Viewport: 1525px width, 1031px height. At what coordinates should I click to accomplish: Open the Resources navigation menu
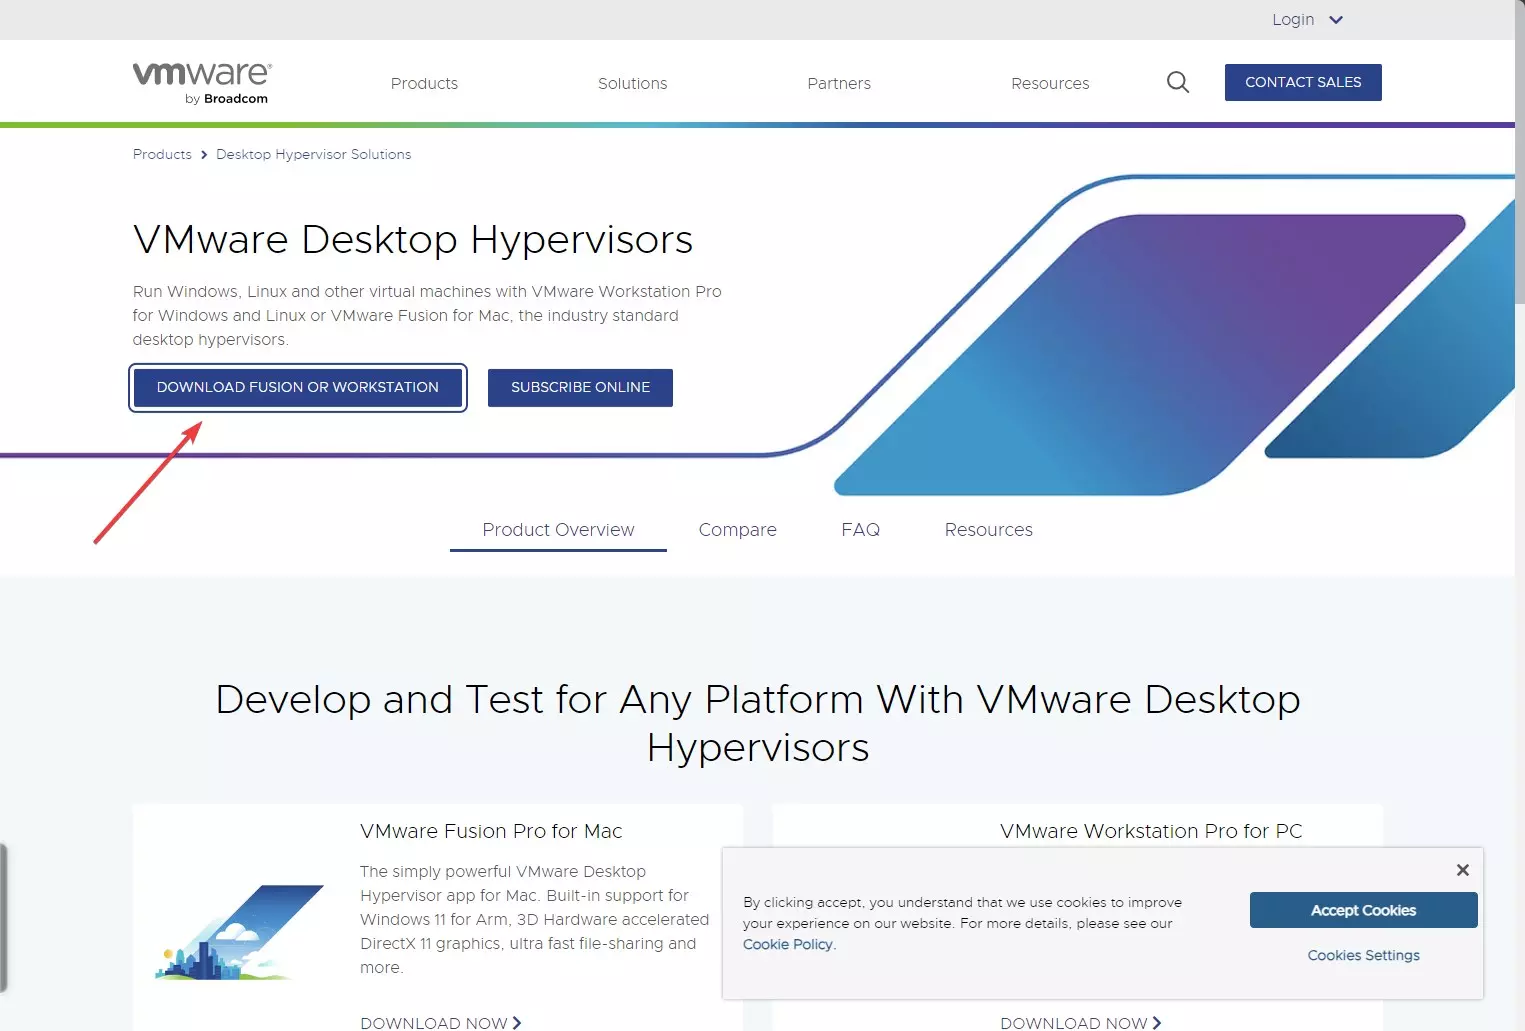[x=1050, y=83]
